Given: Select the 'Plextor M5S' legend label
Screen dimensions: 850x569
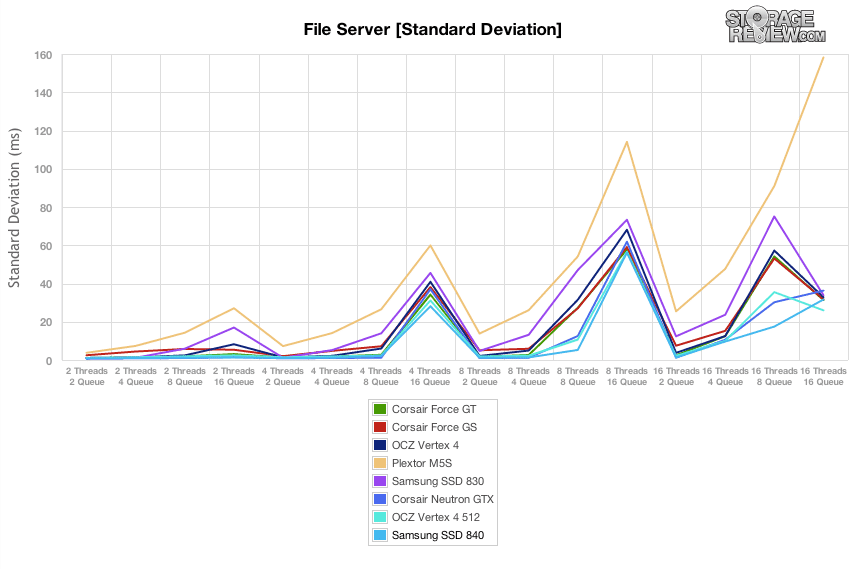Looking at the screenshot, I should tap(422, 463).
